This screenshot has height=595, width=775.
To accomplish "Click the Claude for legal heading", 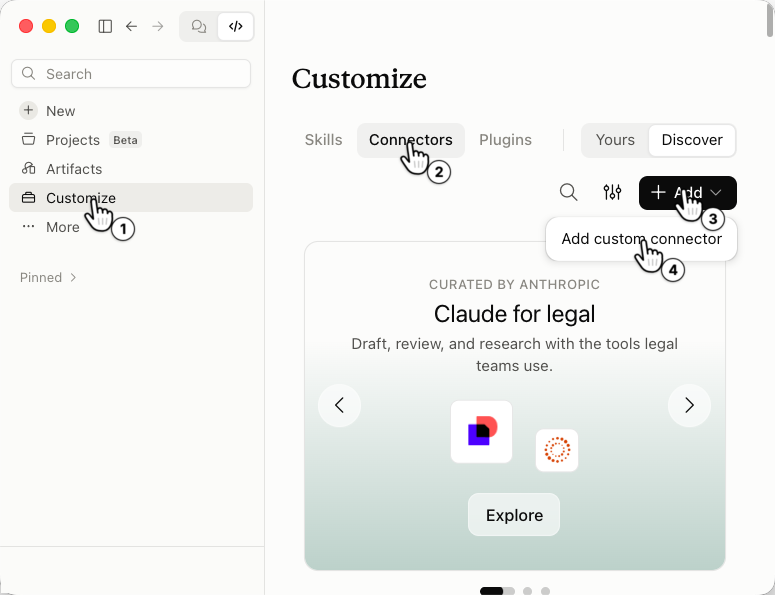I will tap(515, 314).
